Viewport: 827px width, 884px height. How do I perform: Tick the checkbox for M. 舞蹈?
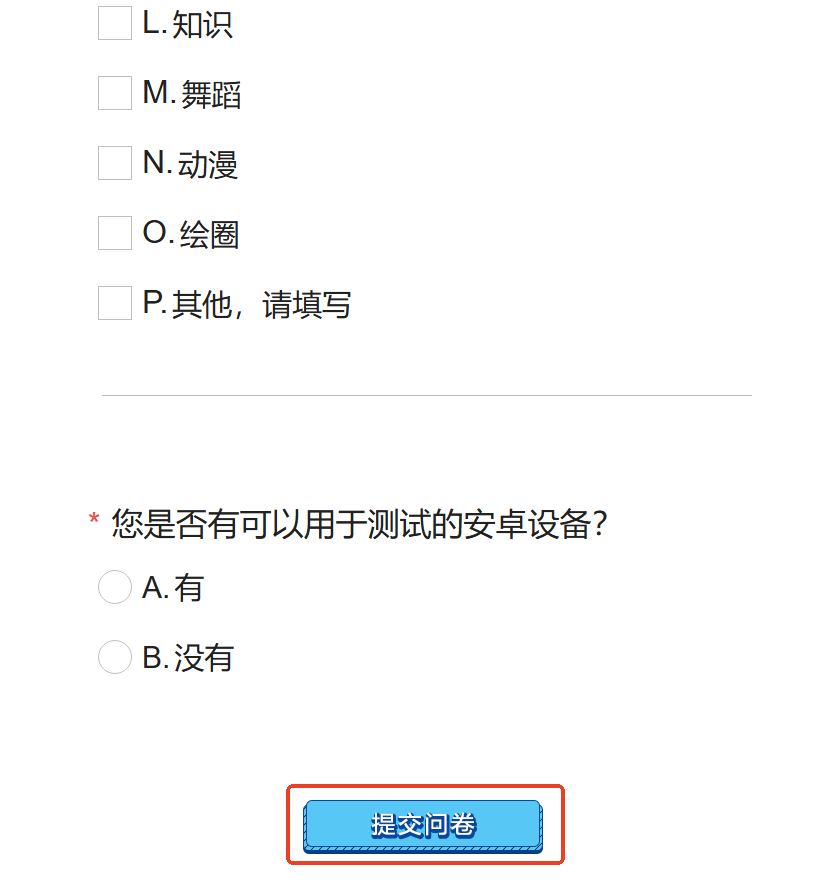click(x=115, y=93)
